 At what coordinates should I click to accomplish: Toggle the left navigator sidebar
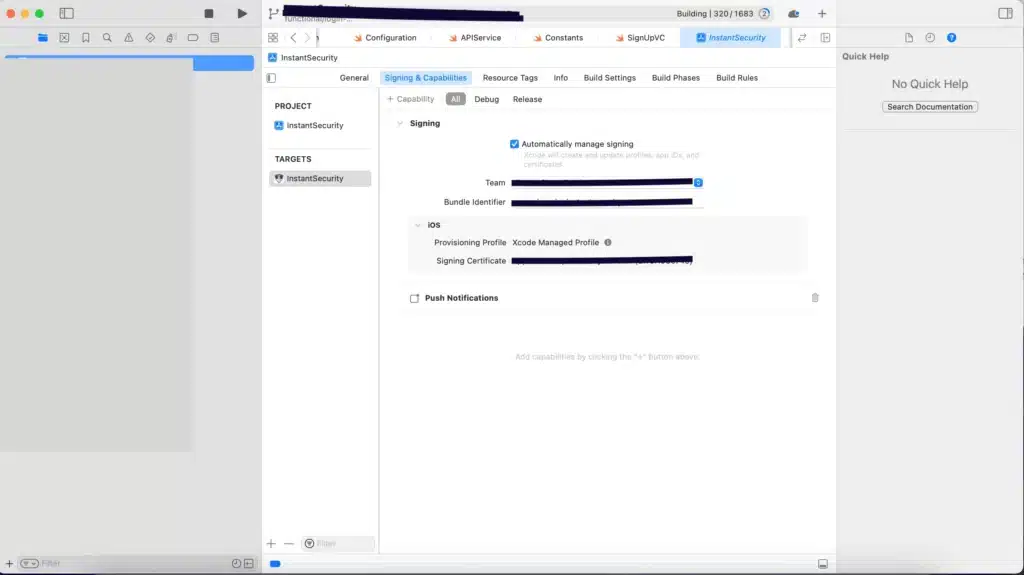click(x=67, y=14)
